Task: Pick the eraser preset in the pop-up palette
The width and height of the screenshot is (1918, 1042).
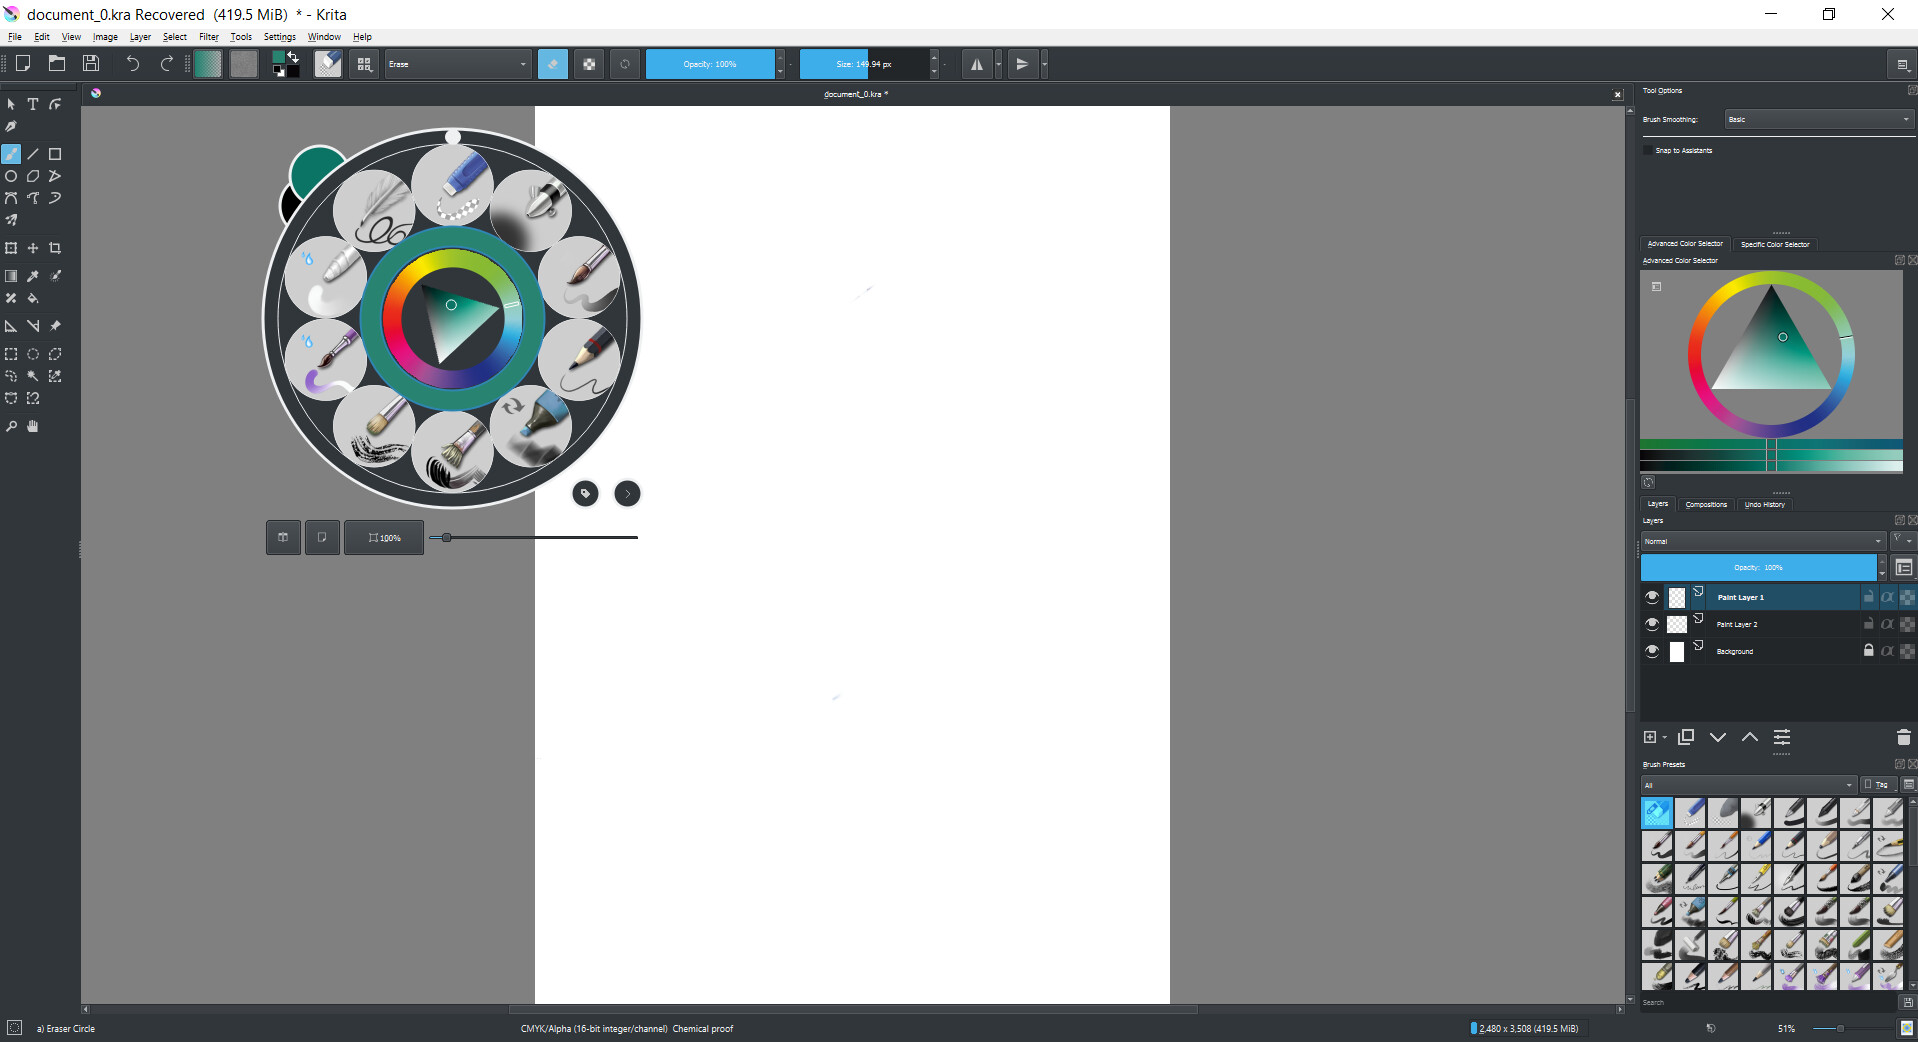Action: point(453,185)
